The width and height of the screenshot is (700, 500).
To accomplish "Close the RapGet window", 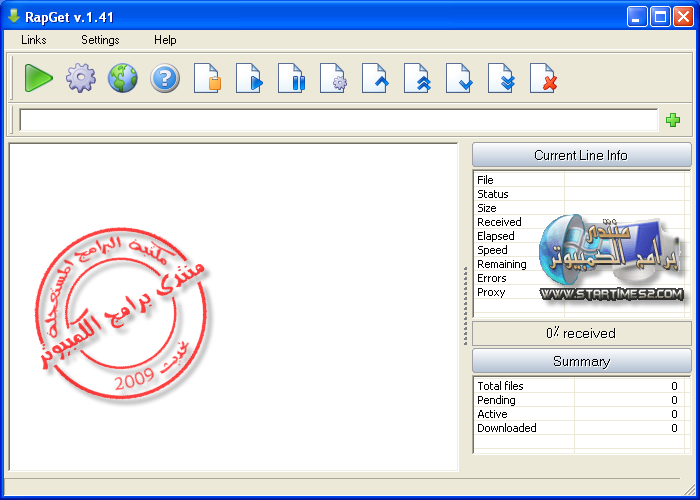I will coord(683,17).
